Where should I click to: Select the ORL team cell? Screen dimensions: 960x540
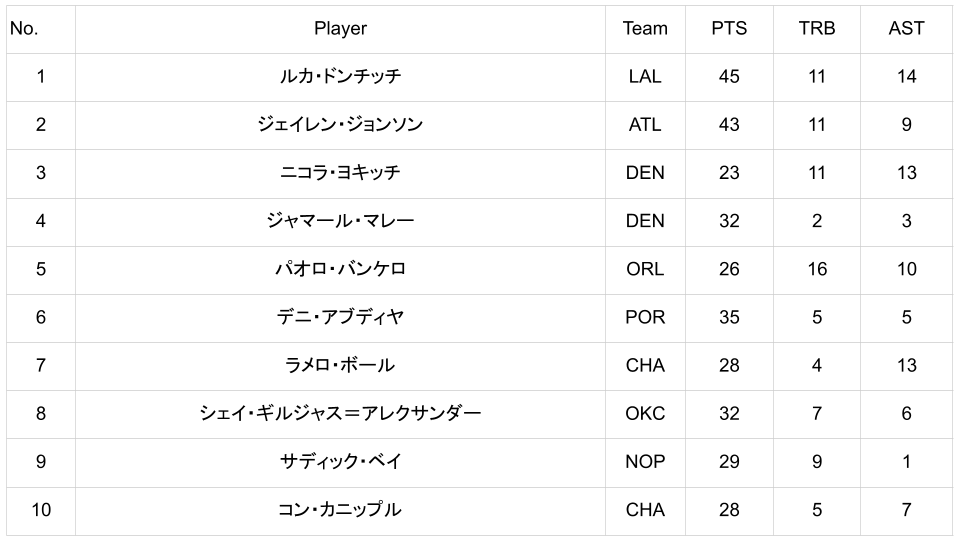pos(645,269)
